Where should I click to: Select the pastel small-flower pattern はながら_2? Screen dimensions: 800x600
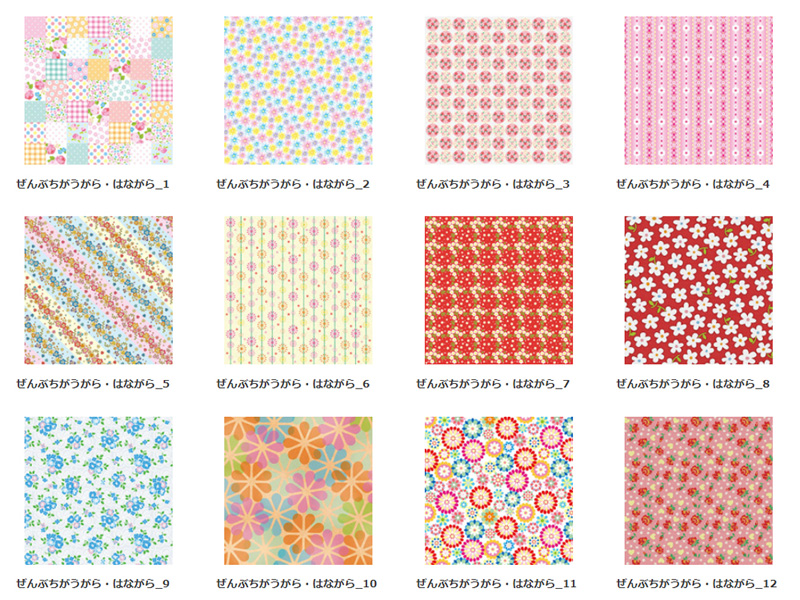tap(298, 90)
